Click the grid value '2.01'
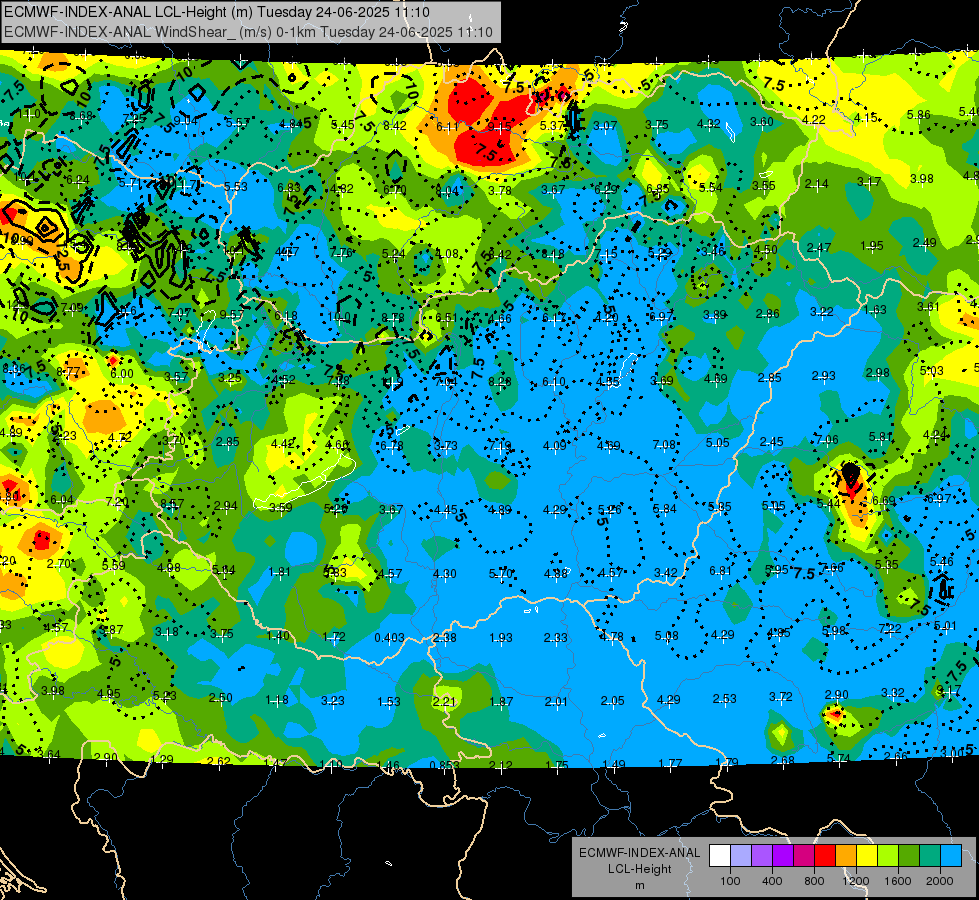The width and height of the screenshot is (979, 900). tap(556, 701)
